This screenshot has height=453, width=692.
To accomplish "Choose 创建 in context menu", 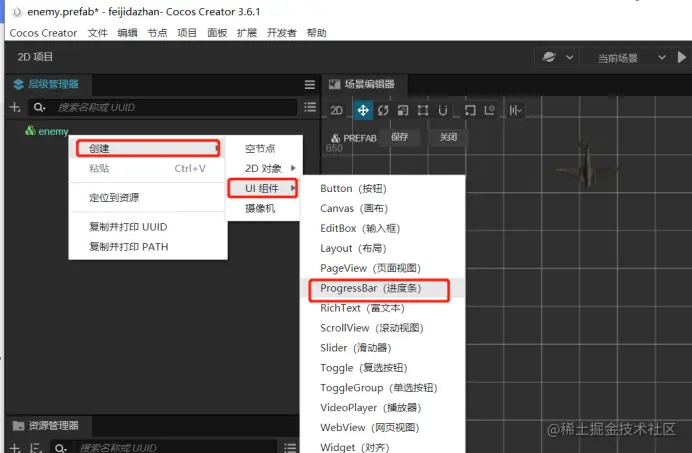I will point(148,148).
